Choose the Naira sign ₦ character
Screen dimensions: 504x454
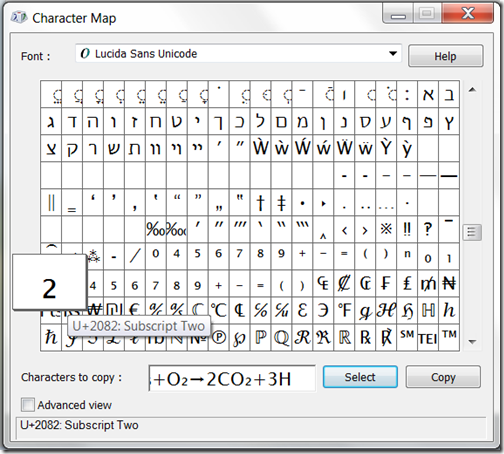click(449, 283)
